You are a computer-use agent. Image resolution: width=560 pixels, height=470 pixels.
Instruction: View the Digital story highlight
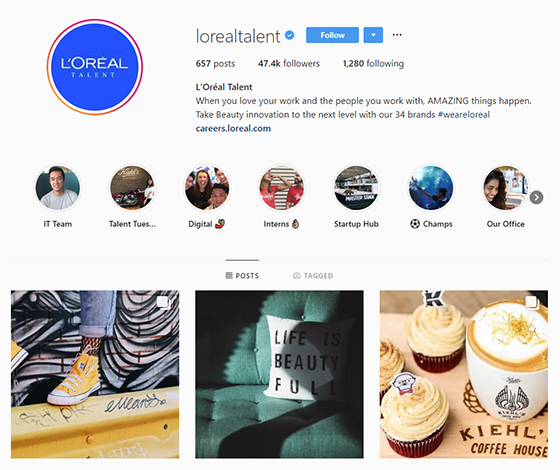point(207,188)
